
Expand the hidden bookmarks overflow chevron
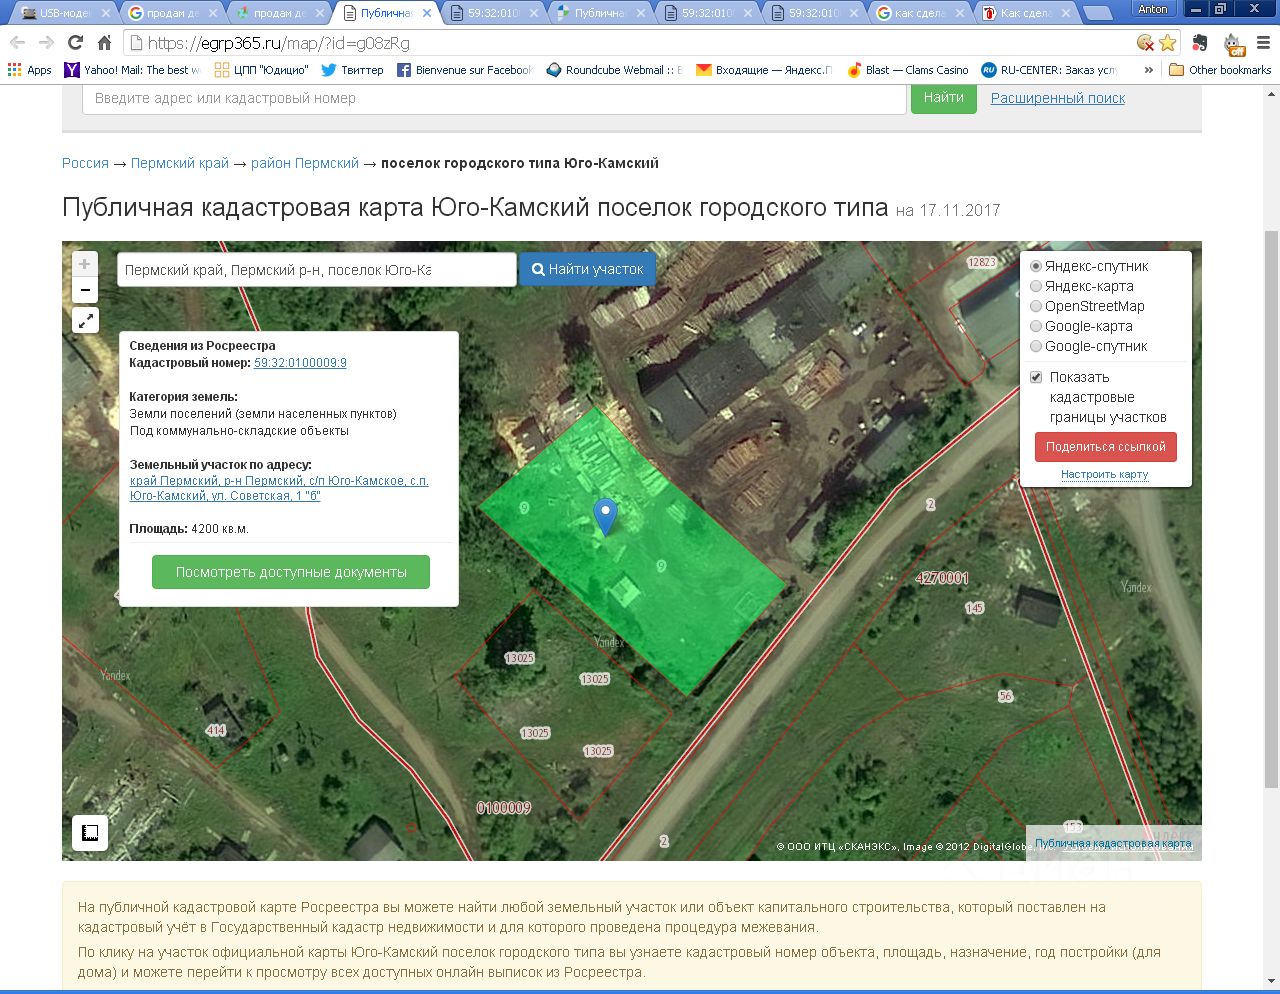point(1148,70)
